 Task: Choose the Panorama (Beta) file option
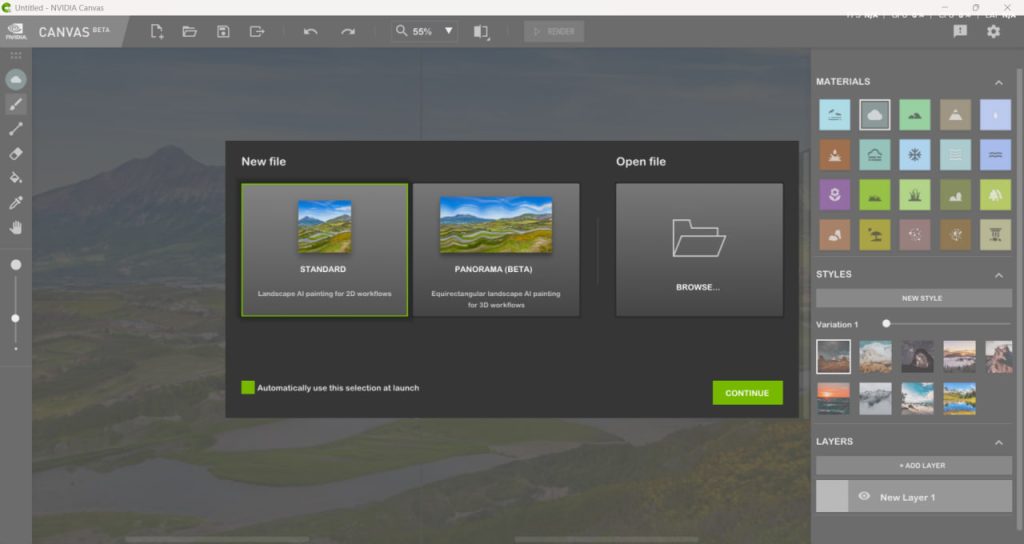click(496, 250)
